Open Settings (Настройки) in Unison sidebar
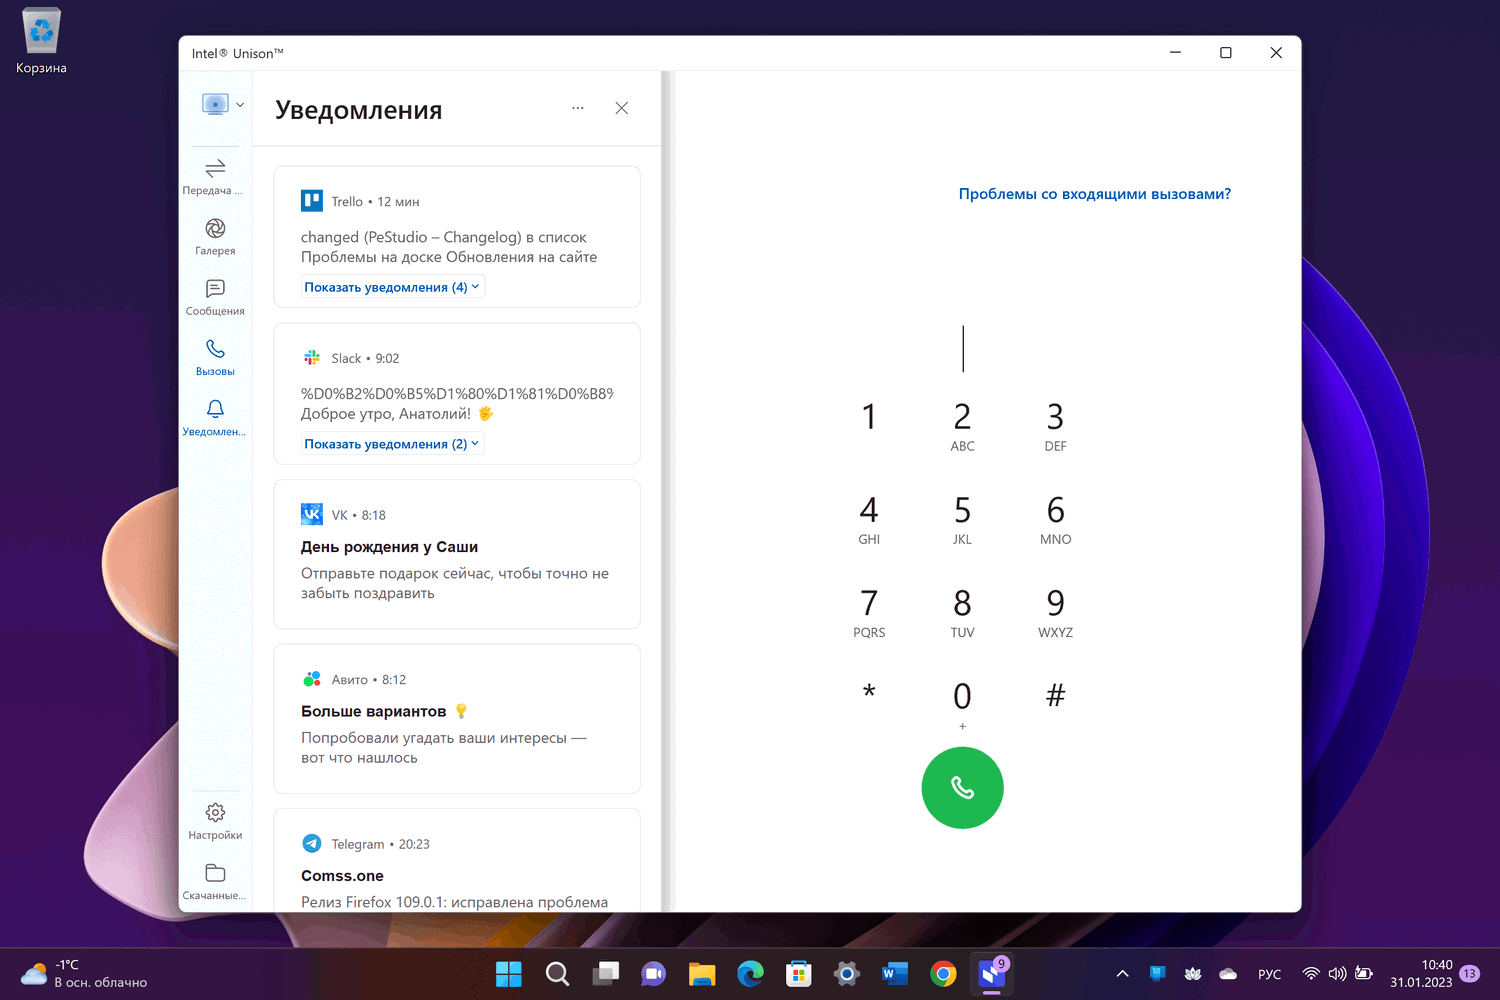This screenshot has height=1000, width=1500. [215, 821]
